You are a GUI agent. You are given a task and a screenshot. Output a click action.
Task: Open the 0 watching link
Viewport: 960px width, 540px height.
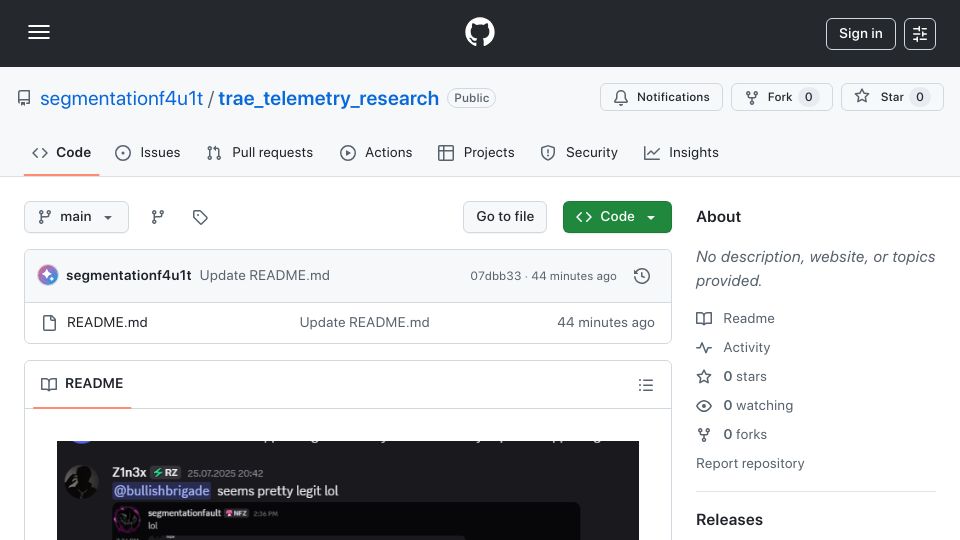[x=744, y=405]
